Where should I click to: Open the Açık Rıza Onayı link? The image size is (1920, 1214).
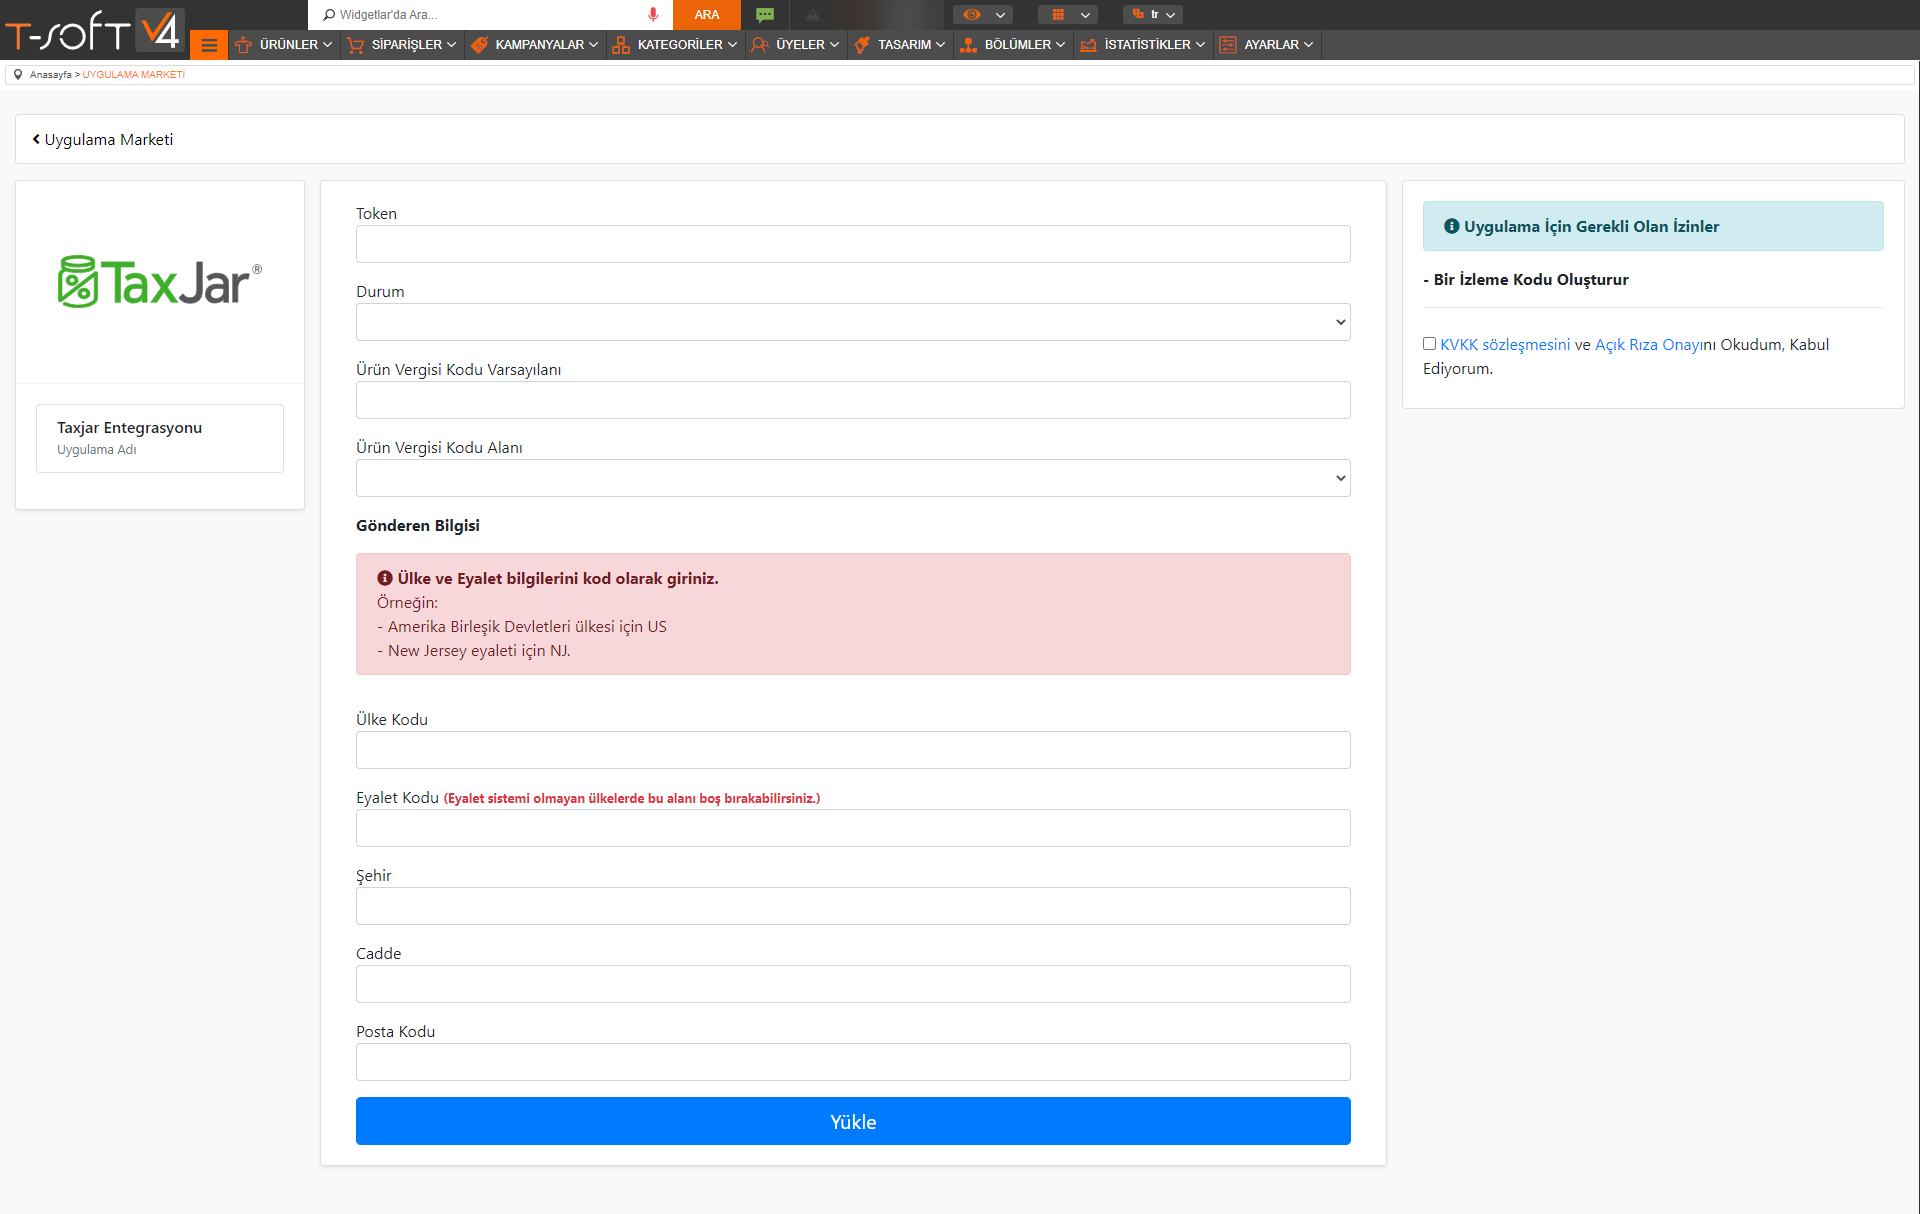click(x=1648, y=344)
